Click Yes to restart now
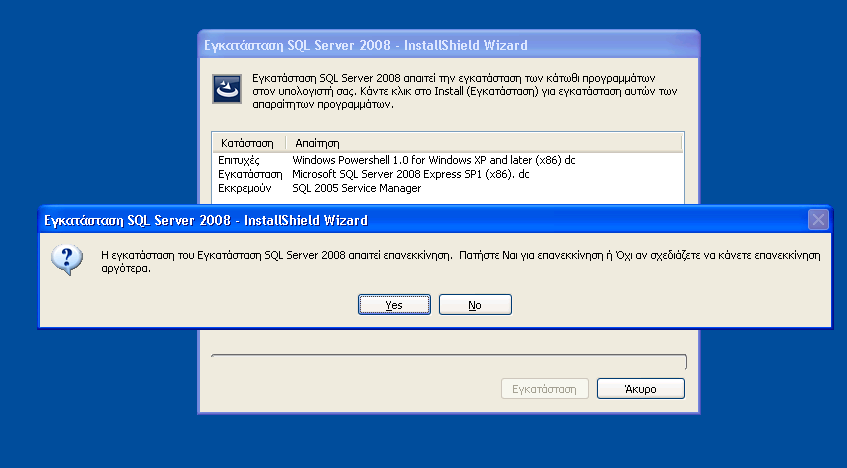 [x=394, y=305]
